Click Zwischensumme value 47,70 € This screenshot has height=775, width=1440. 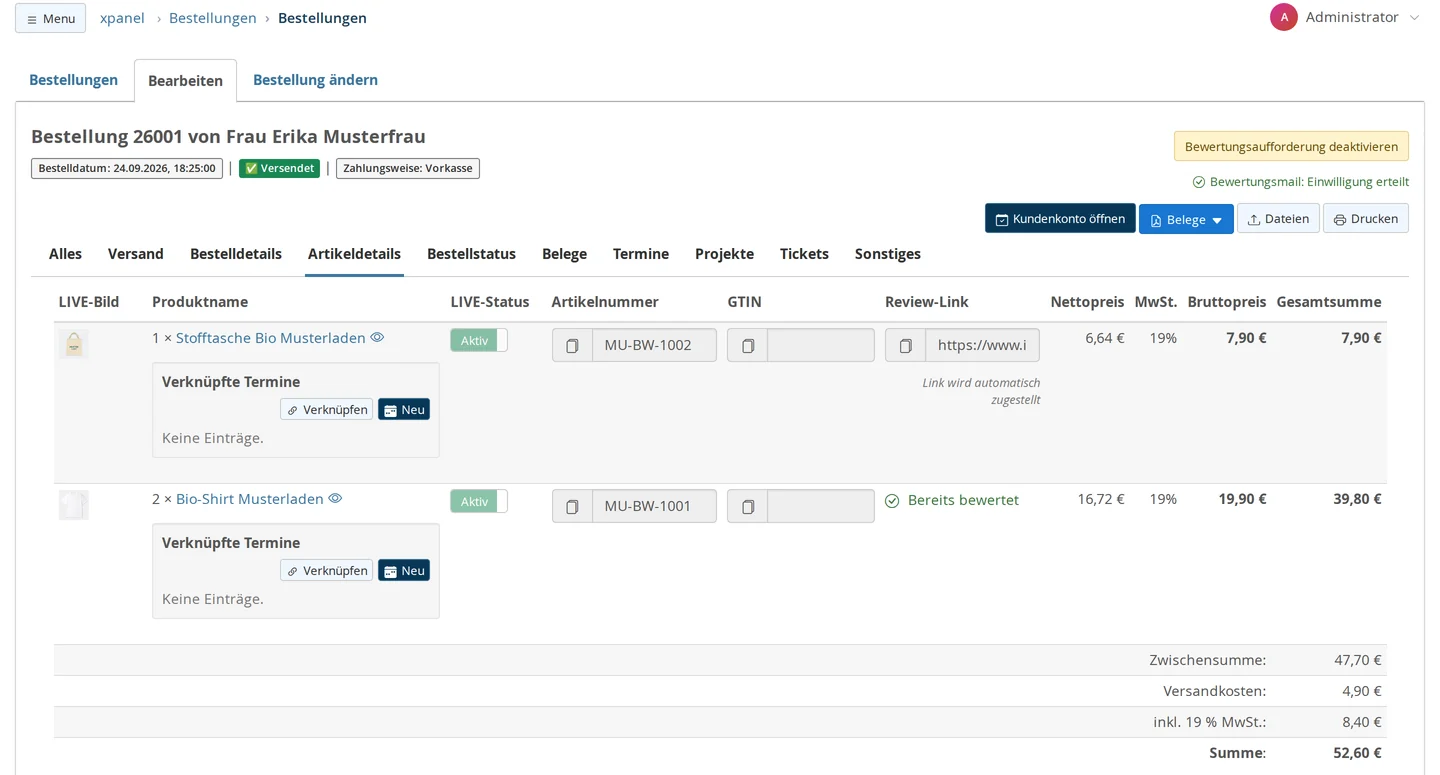[1358, 660]
